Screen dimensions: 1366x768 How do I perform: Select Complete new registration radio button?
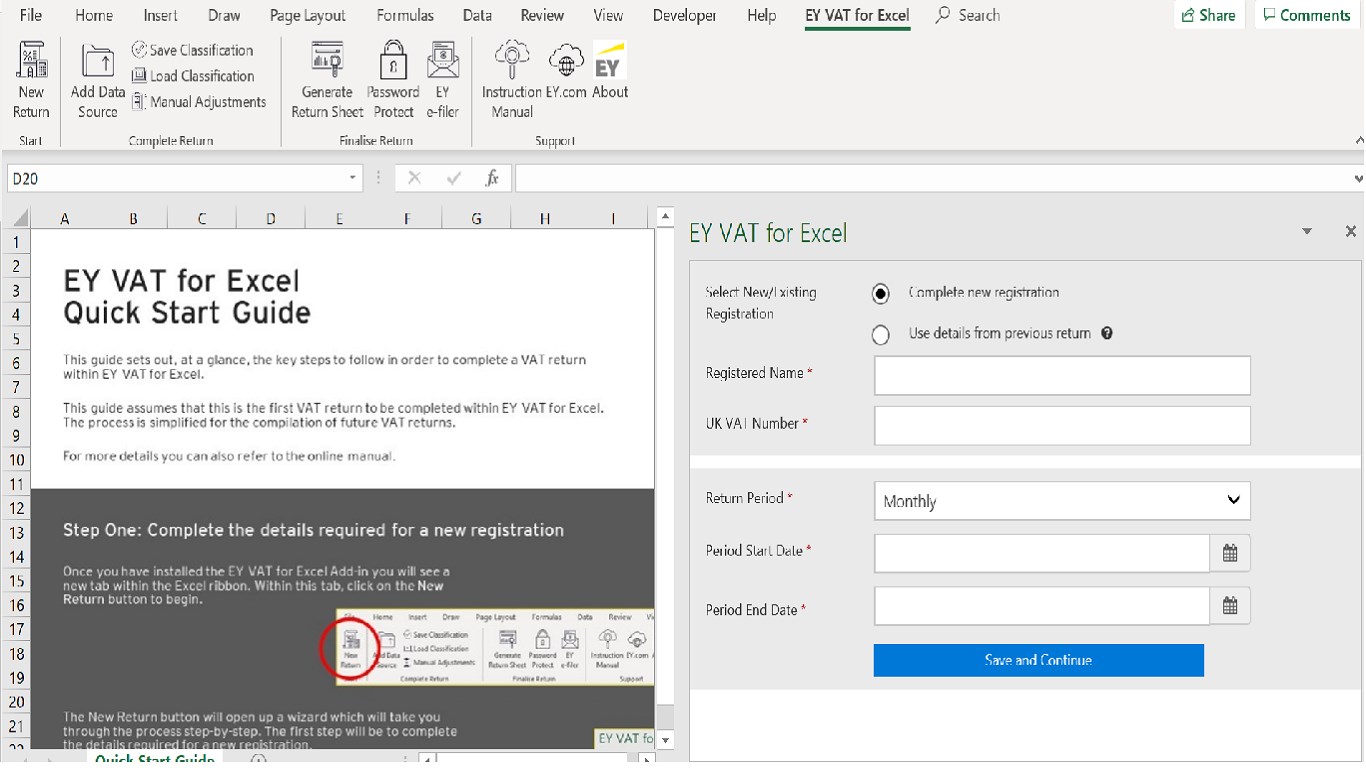pos(880,293)
